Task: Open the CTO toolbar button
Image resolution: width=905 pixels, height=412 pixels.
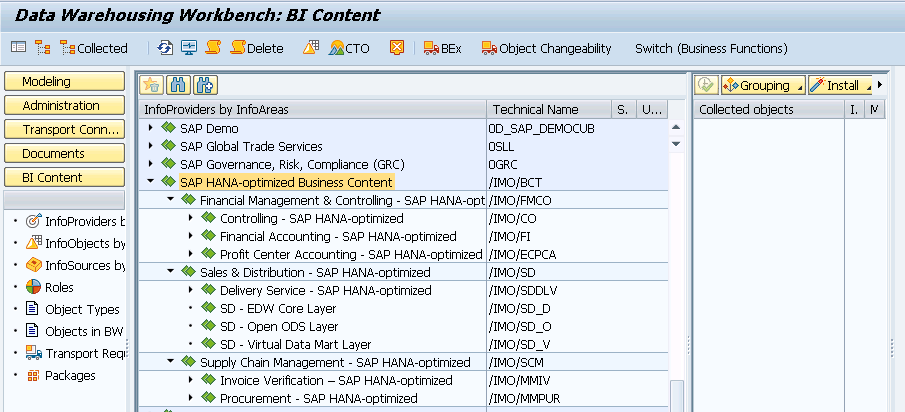Action: click(349, 48)
